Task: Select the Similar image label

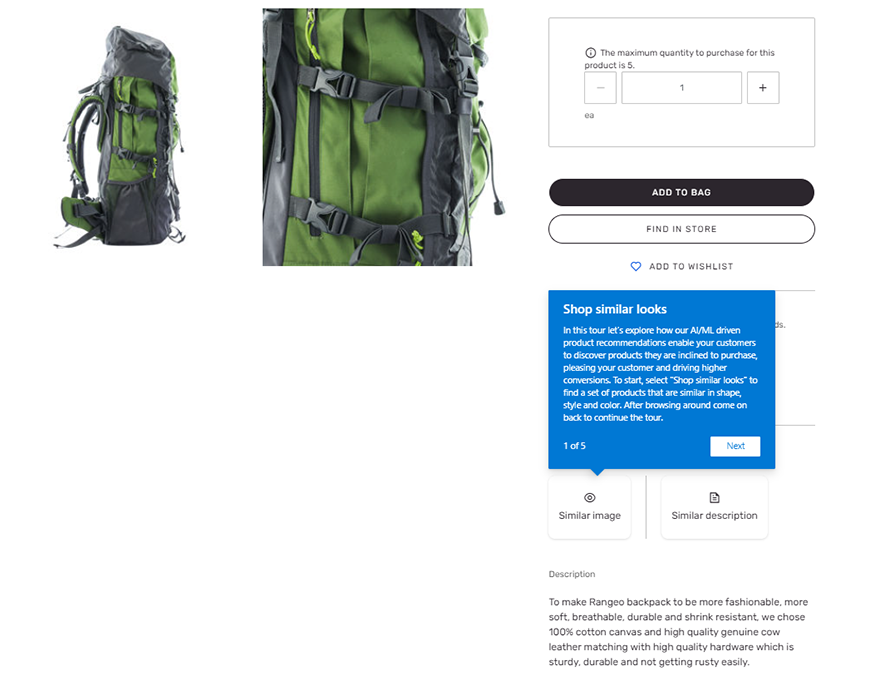Action: [x=589, y=515]
